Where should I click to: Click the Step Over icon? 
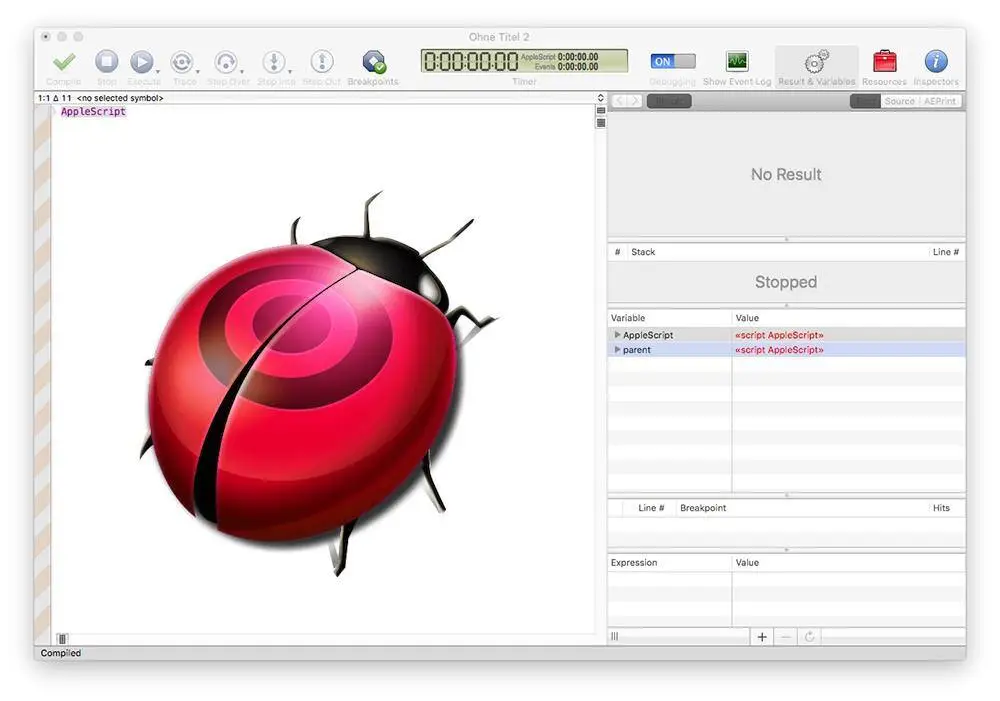coord(226,61)
